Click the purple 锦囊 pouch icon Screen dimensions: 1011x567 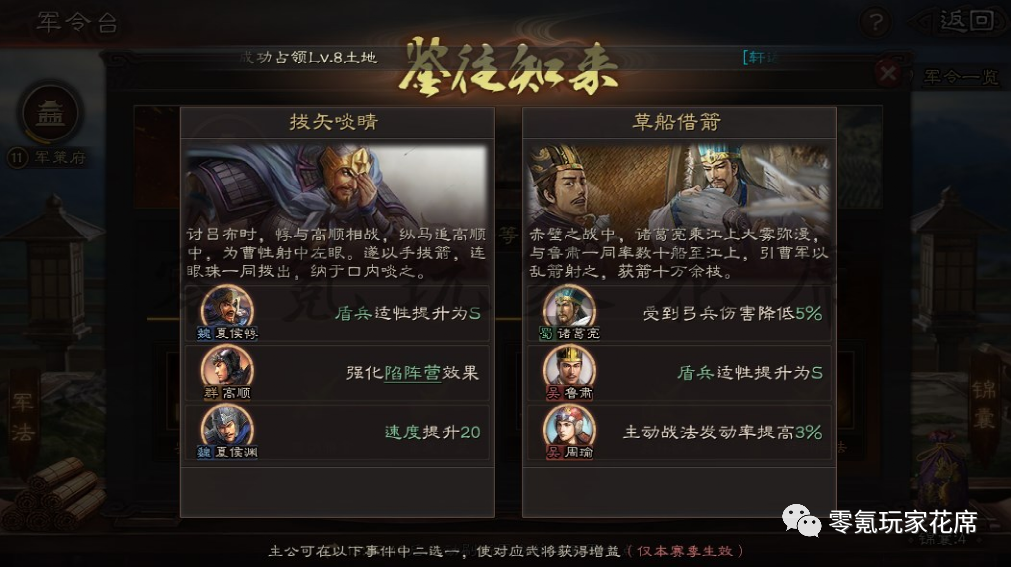943,472
